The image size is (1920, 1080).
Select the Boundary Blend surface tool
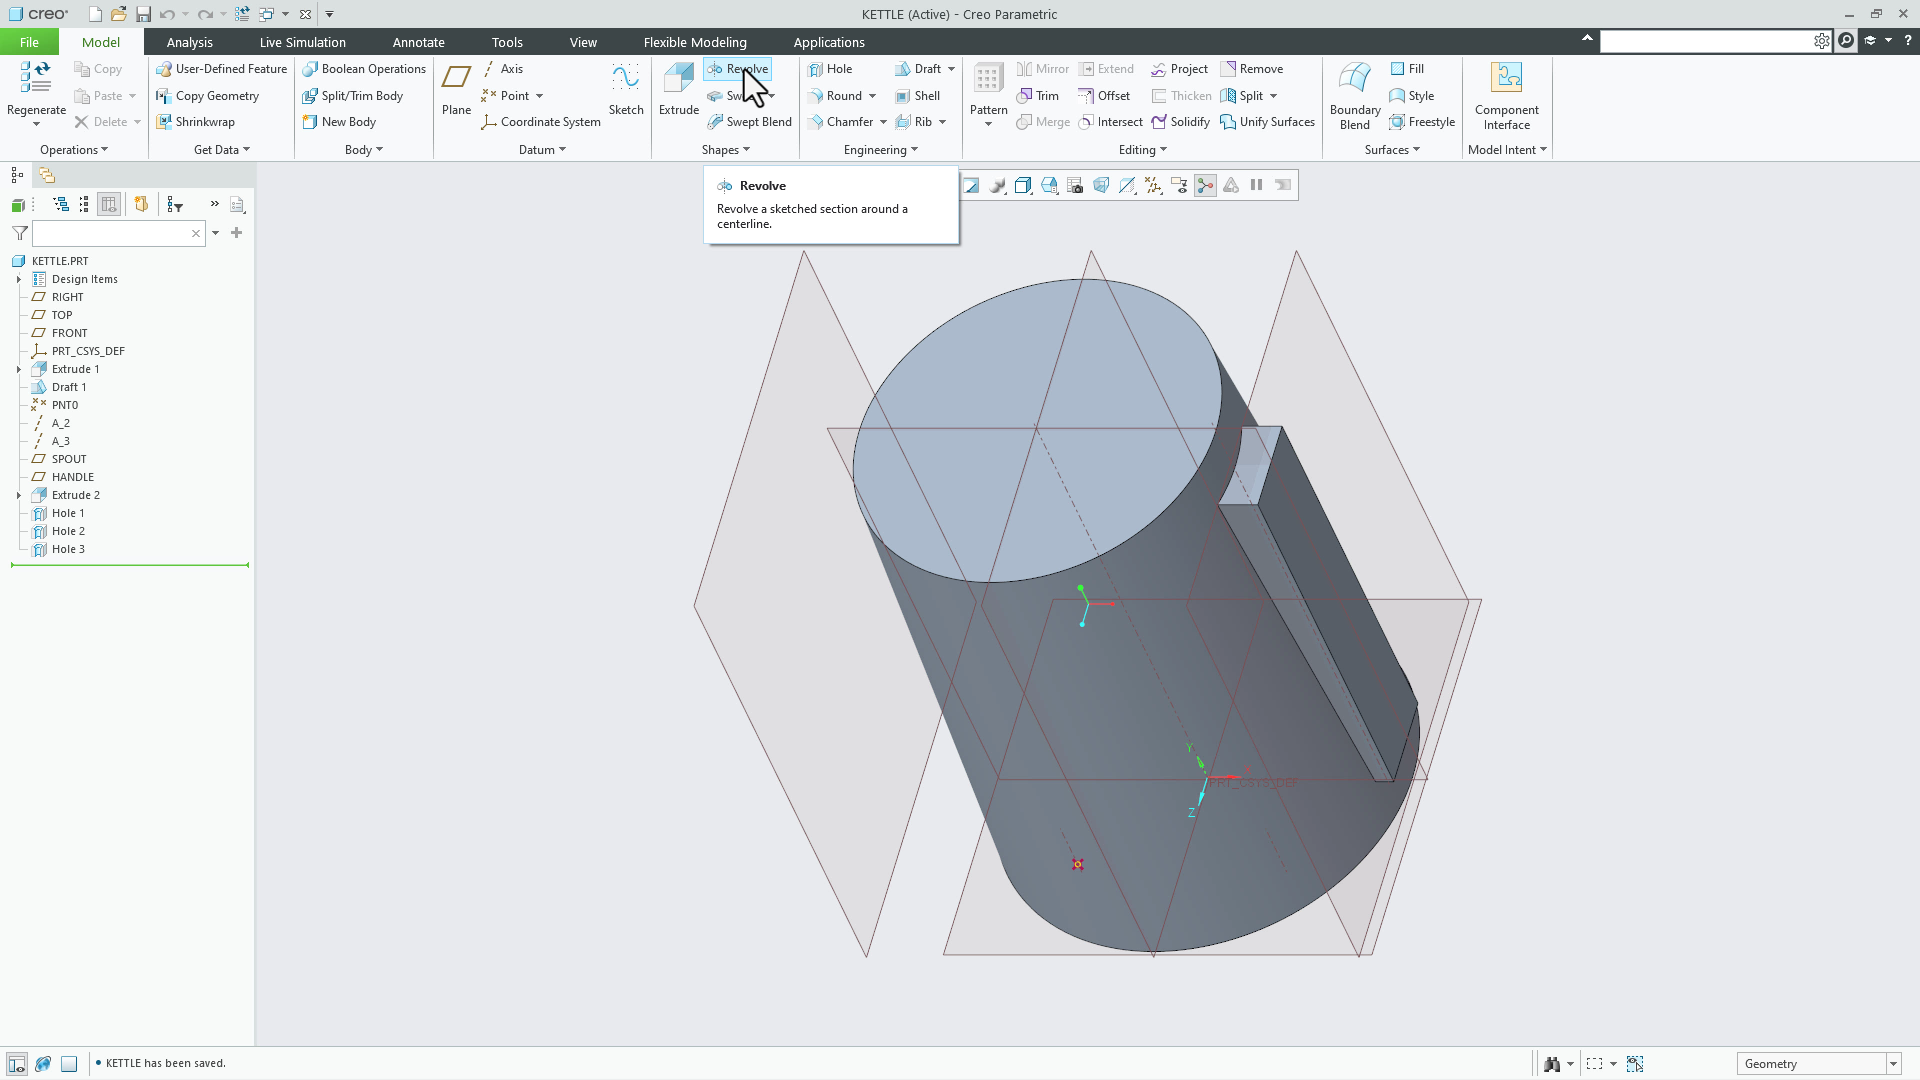click(x=1353, y=95)
